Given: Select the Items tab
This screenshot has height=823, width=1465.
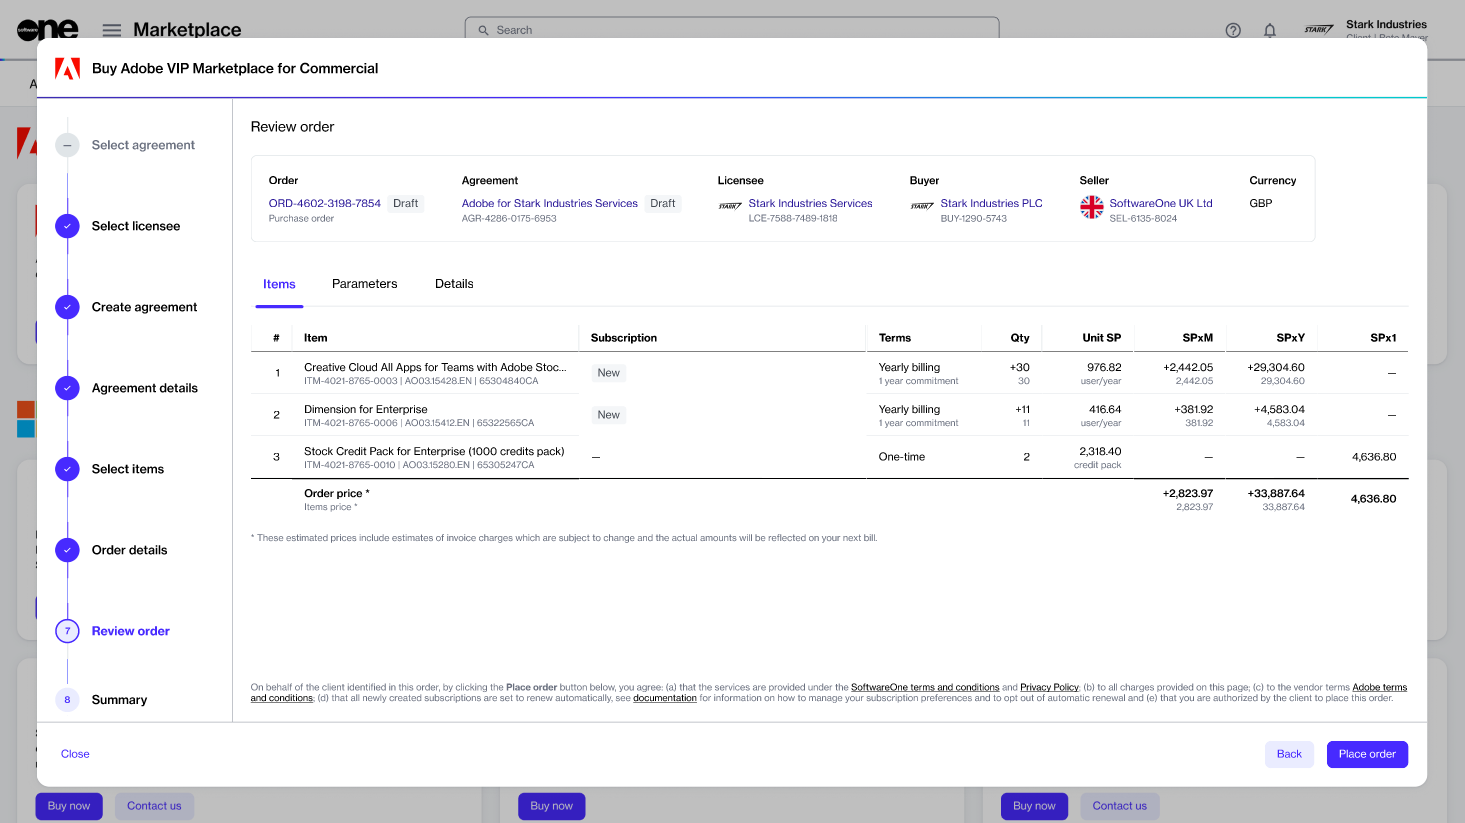Looking at the screenshot, I should [x=279, y=284].
